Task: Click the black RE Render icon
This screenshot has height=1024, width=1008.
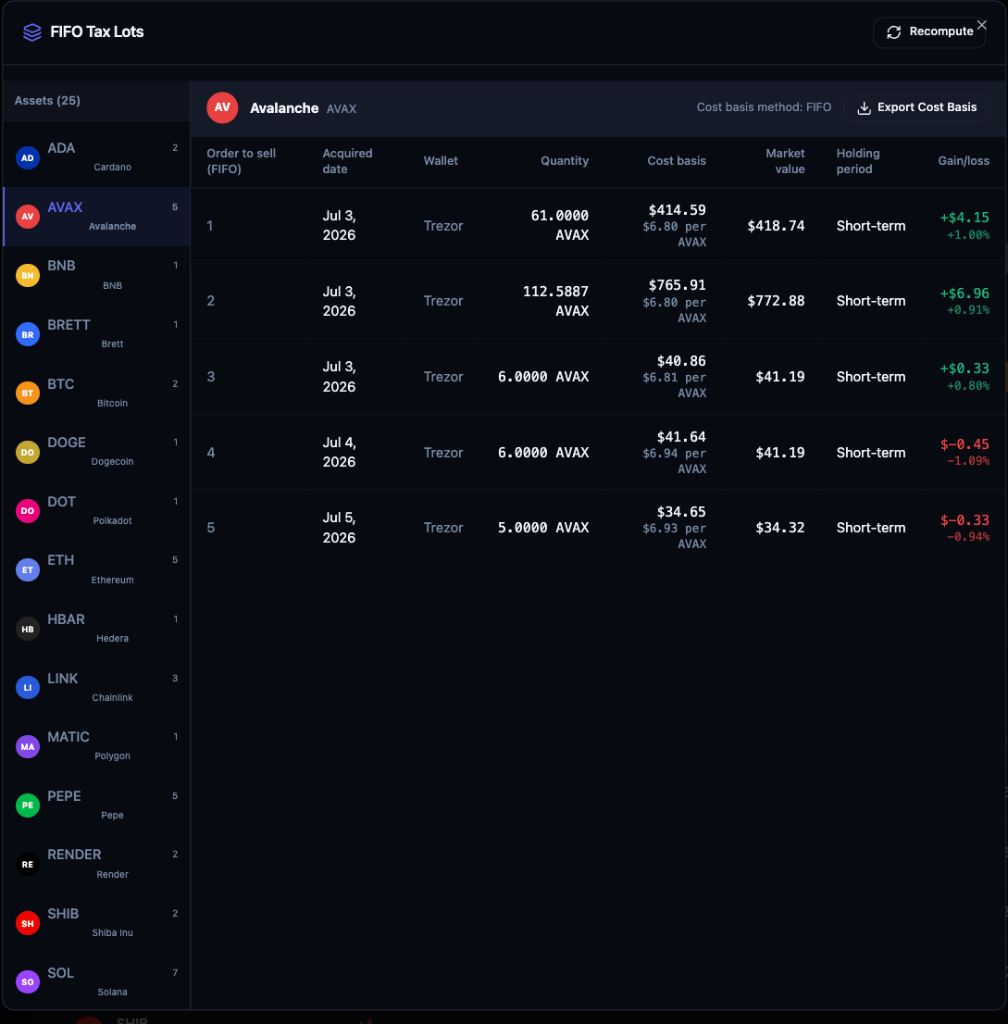Action: [27, 864]
